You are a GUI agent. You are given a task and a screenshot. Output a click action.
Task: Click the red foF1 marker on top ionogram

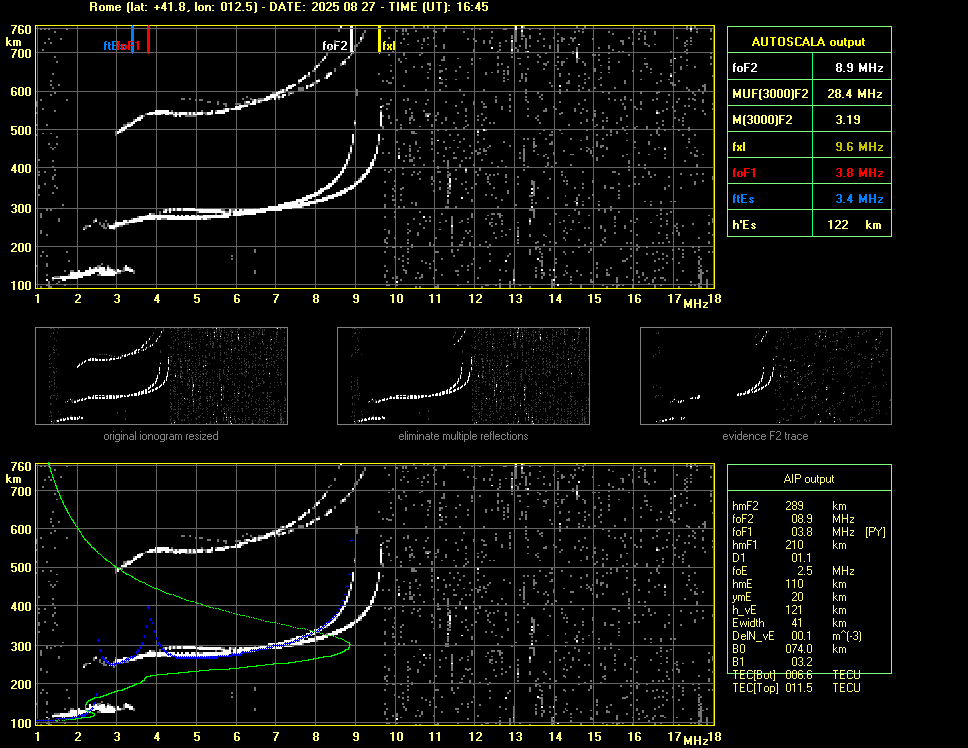coord(148,39)
